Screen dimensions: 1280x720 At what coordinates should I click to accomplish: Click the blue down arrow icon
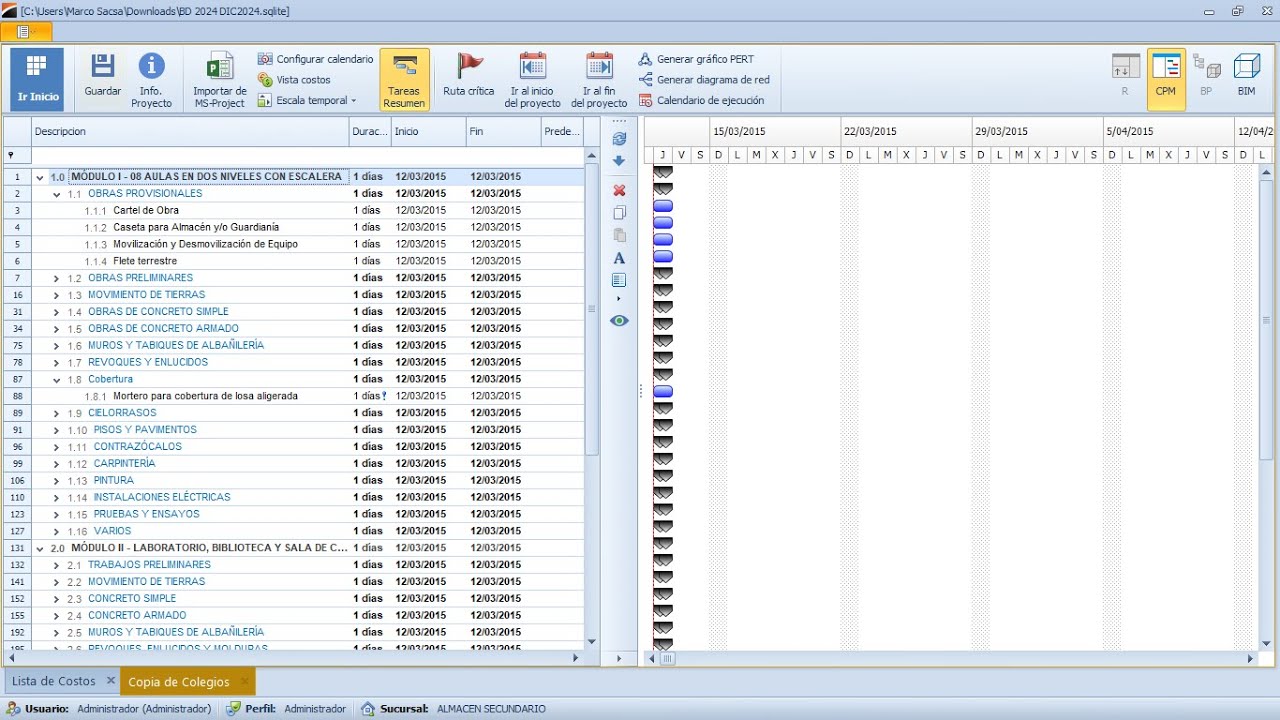[619, 161]
